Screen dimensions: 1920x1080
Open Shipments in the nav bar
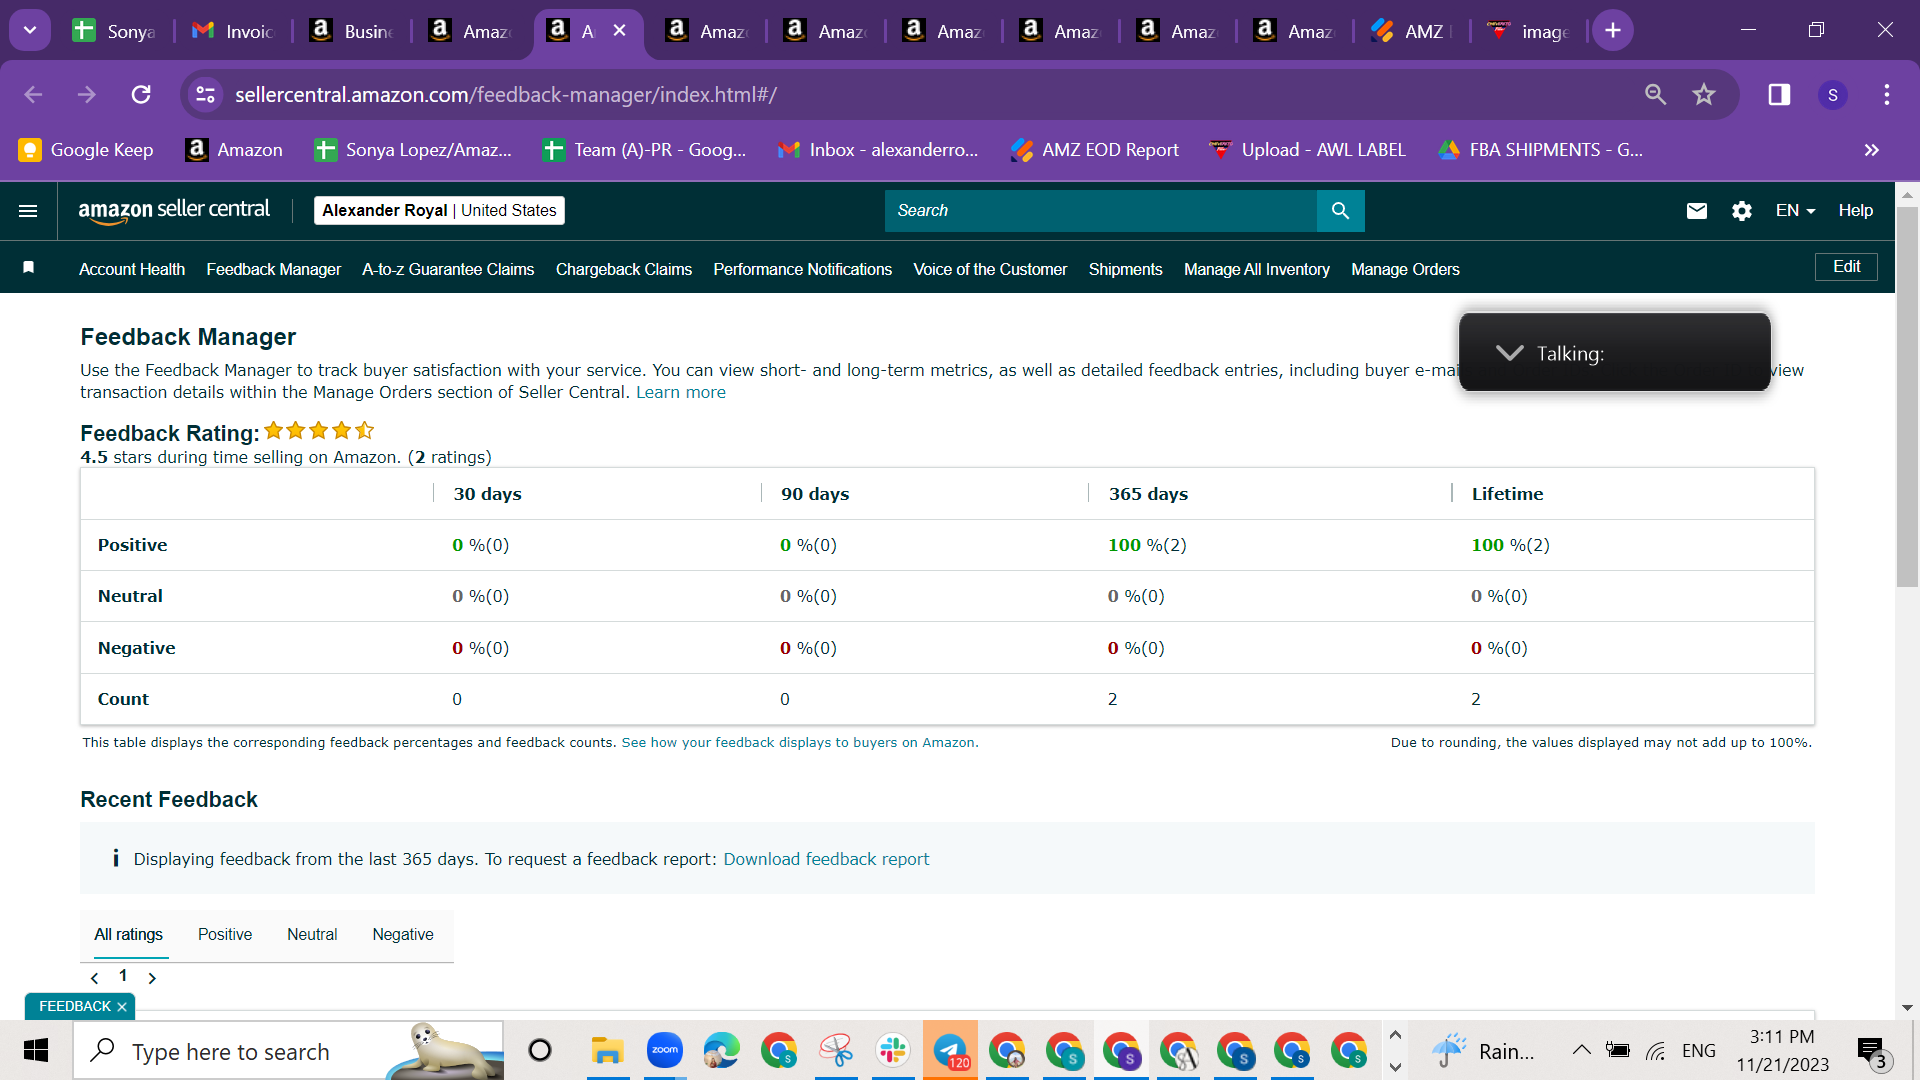(x=1125, y=269)
